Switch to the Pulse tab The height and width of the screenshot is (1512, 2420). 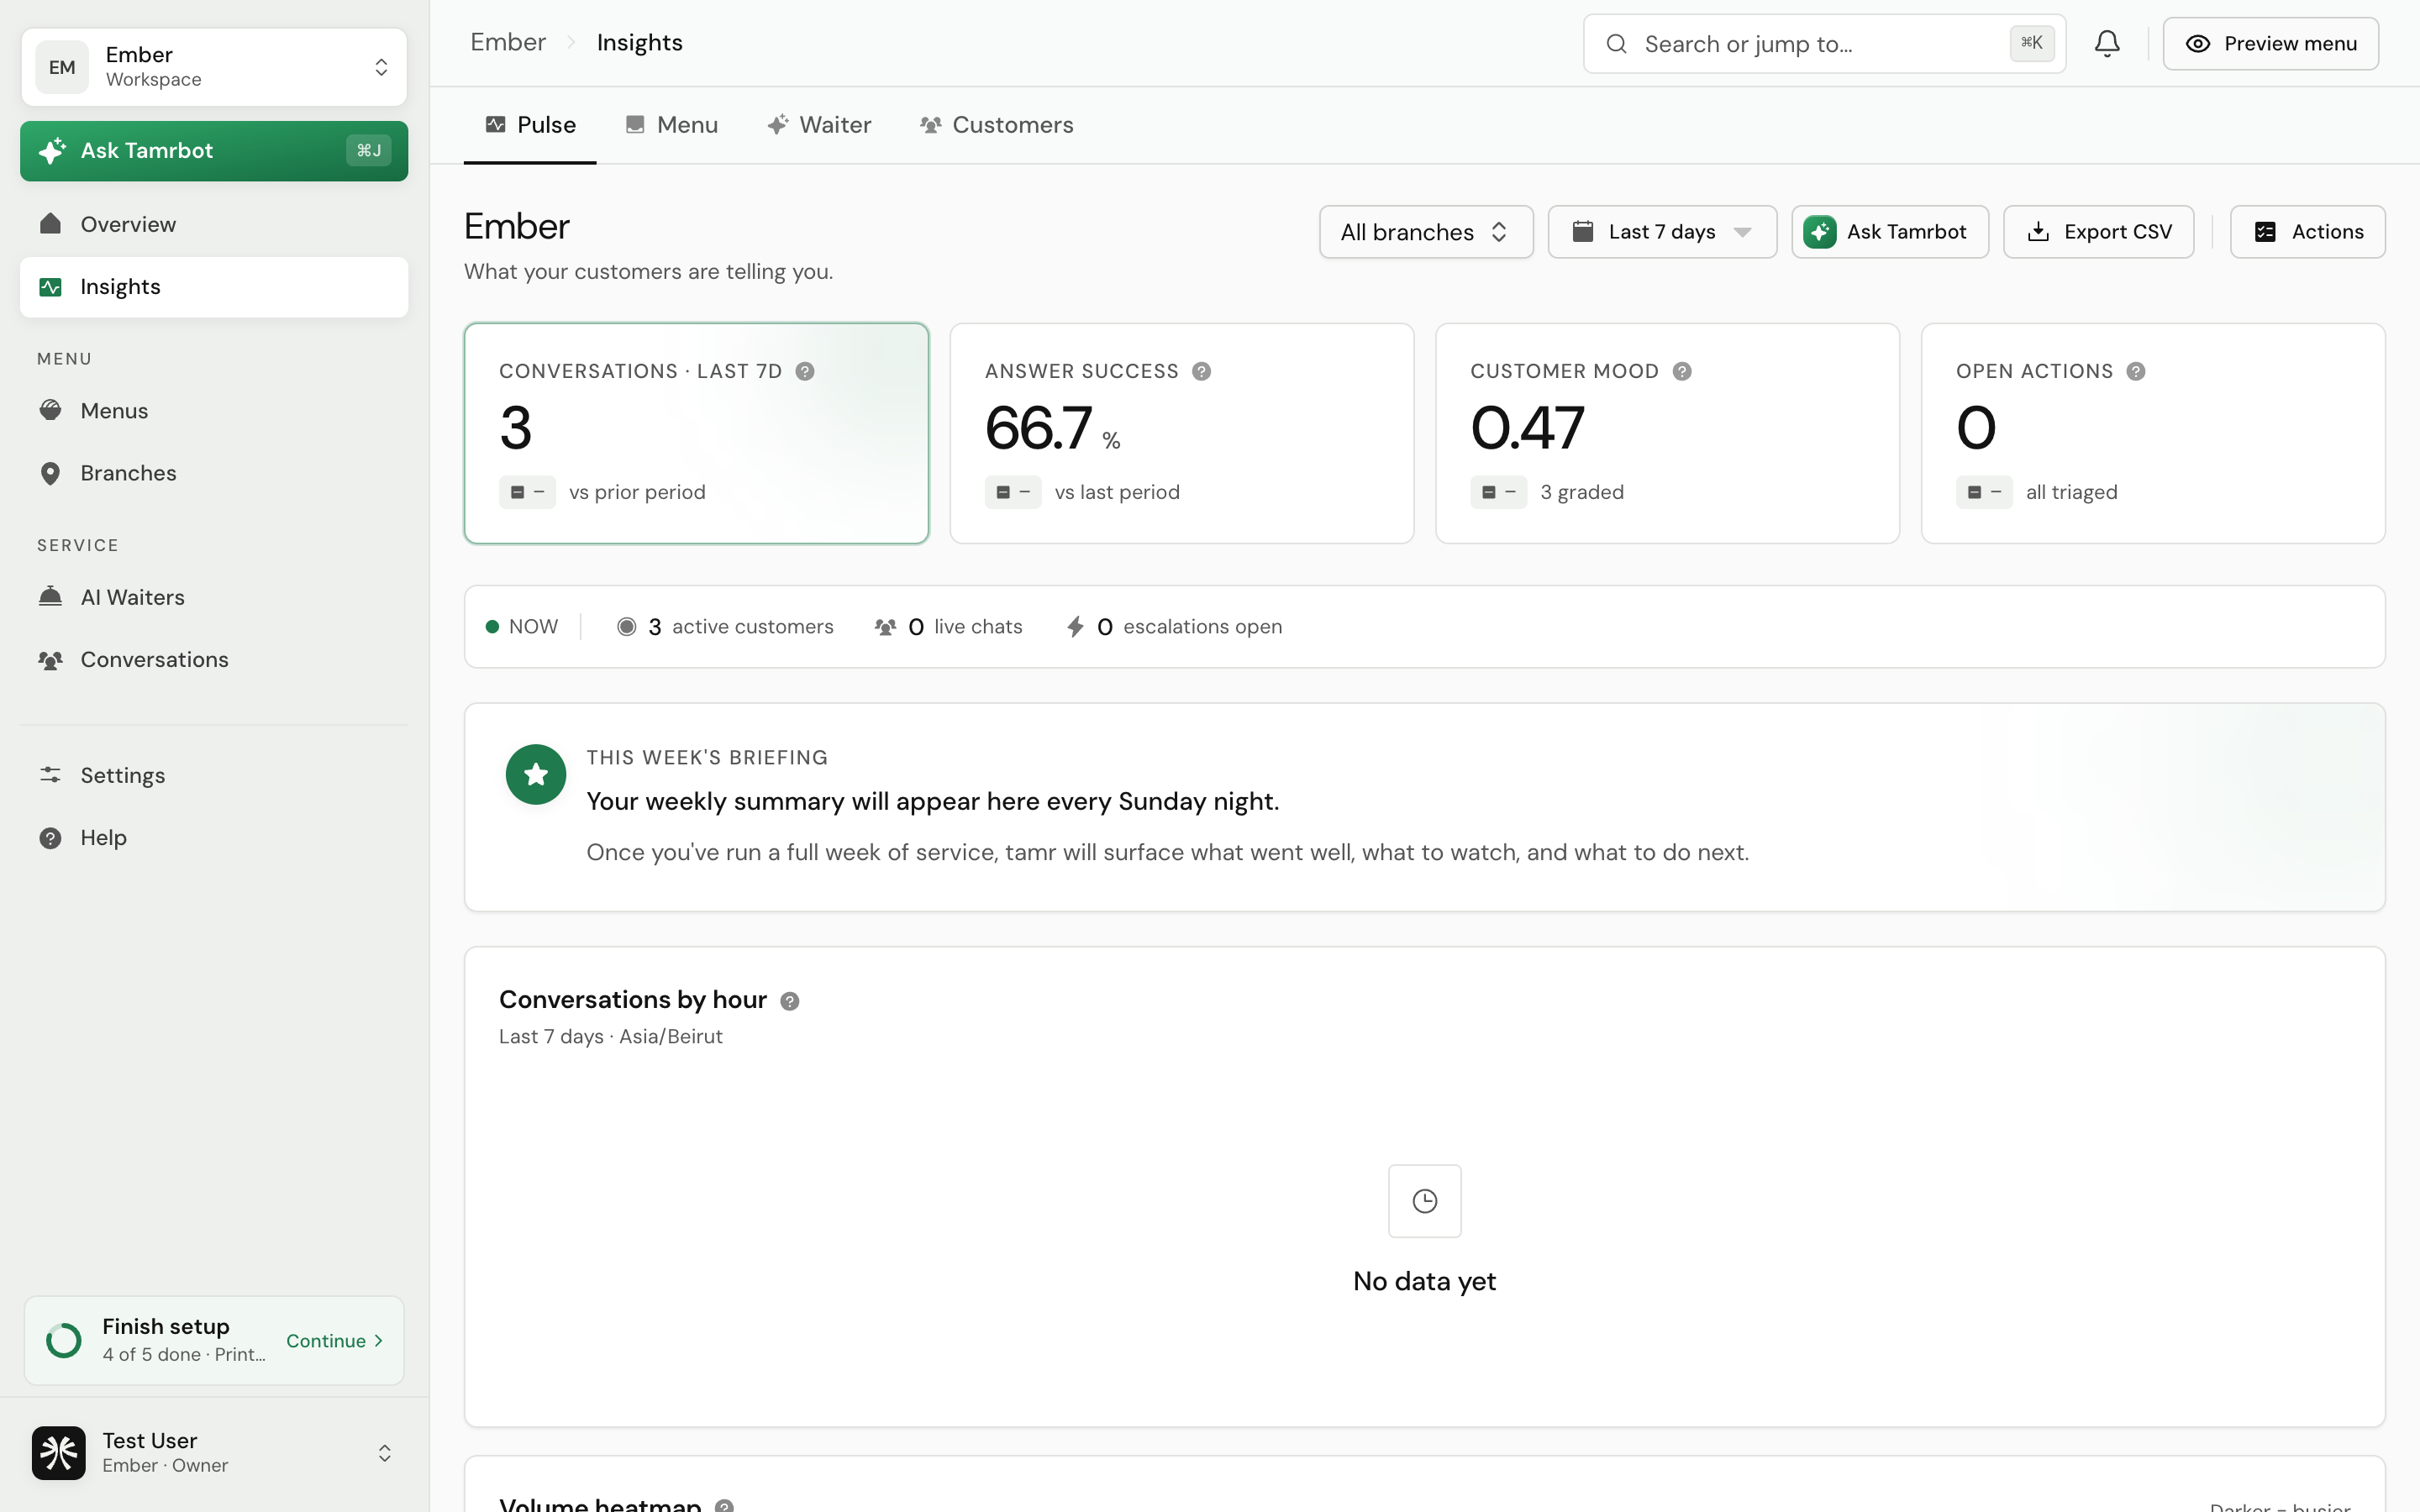530,125
